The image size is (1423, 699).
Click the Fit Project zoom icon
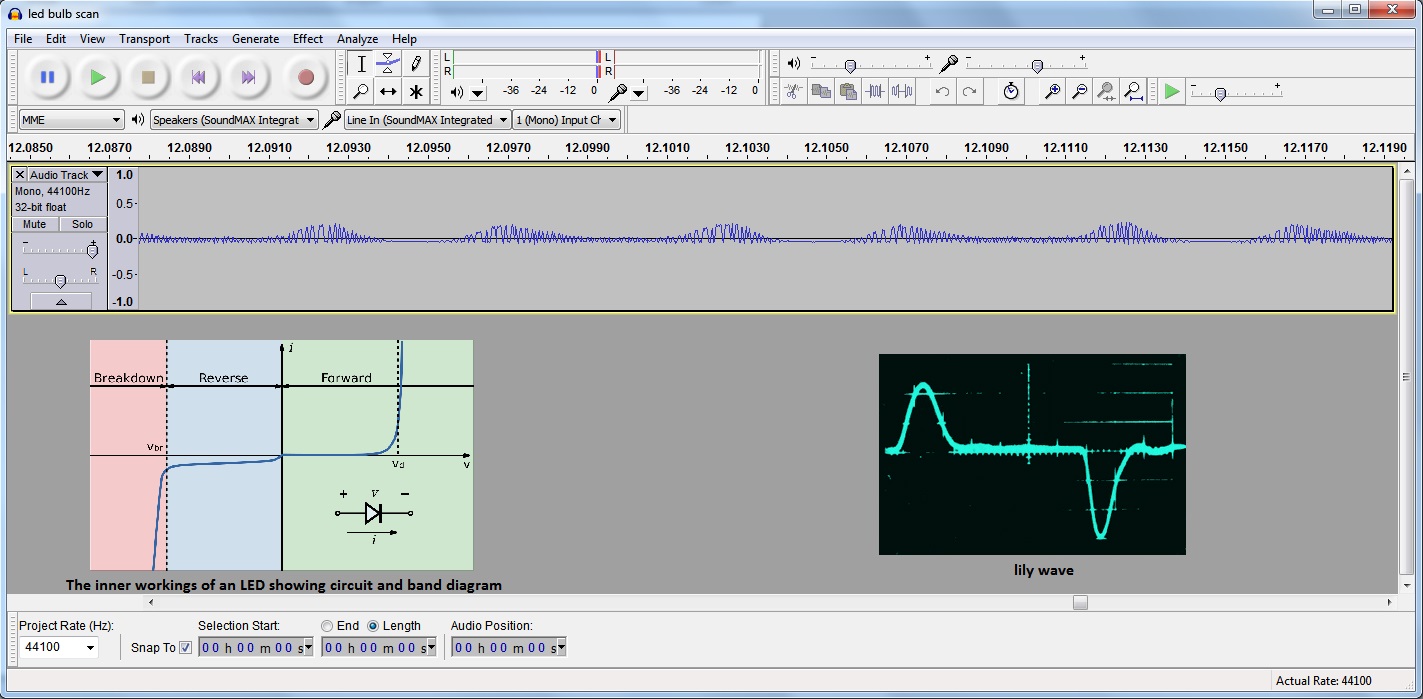[x=1133, y=91]
